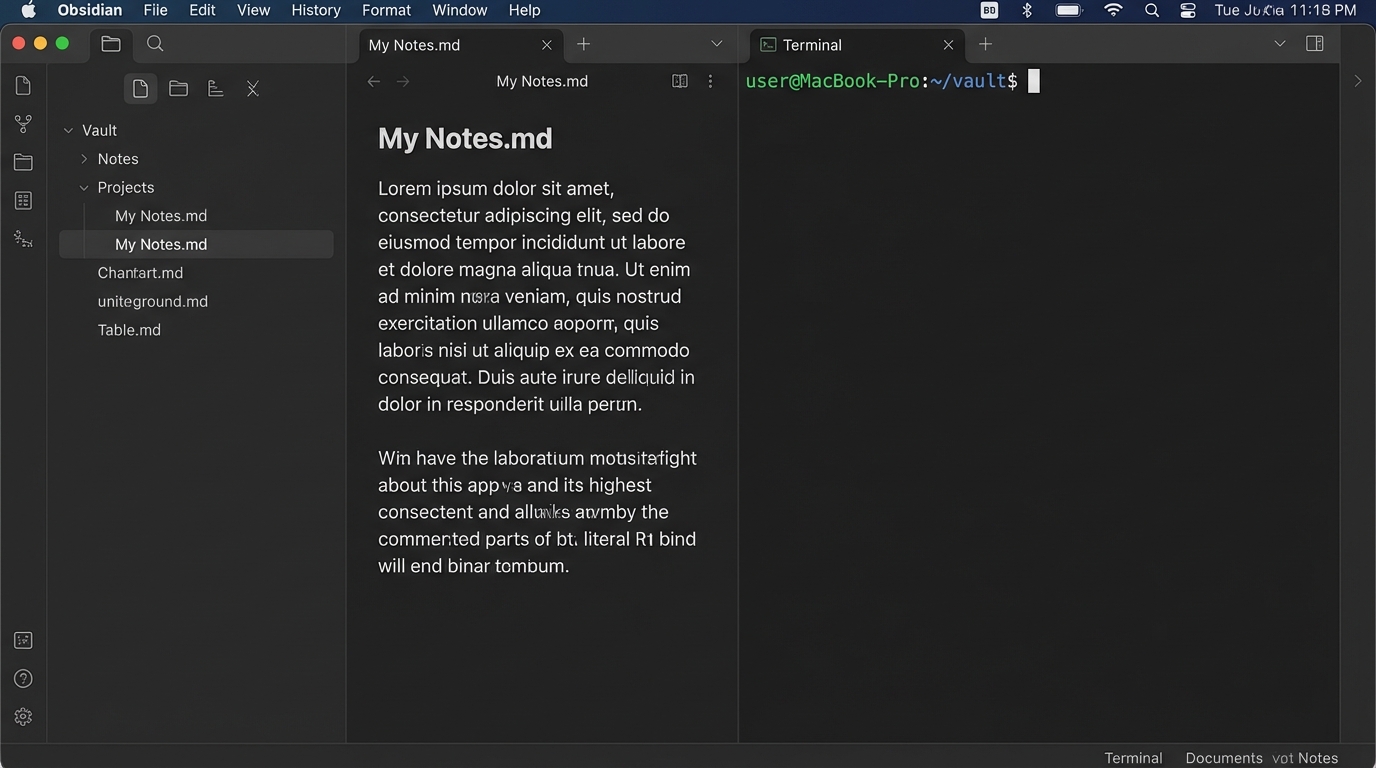This screenshot has height=768, width=1376.
Task: Open Obsidian settings gear icon
Action: coord(23,717)
